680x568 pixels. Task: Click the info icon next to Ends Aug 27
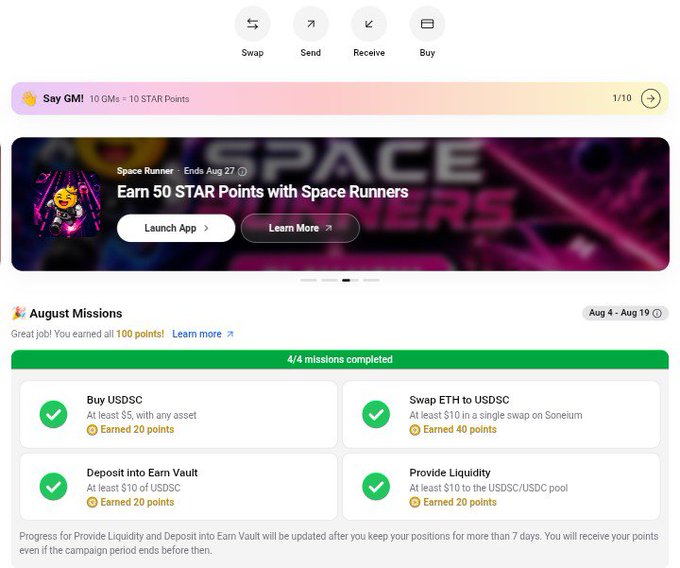coord(242,171)
